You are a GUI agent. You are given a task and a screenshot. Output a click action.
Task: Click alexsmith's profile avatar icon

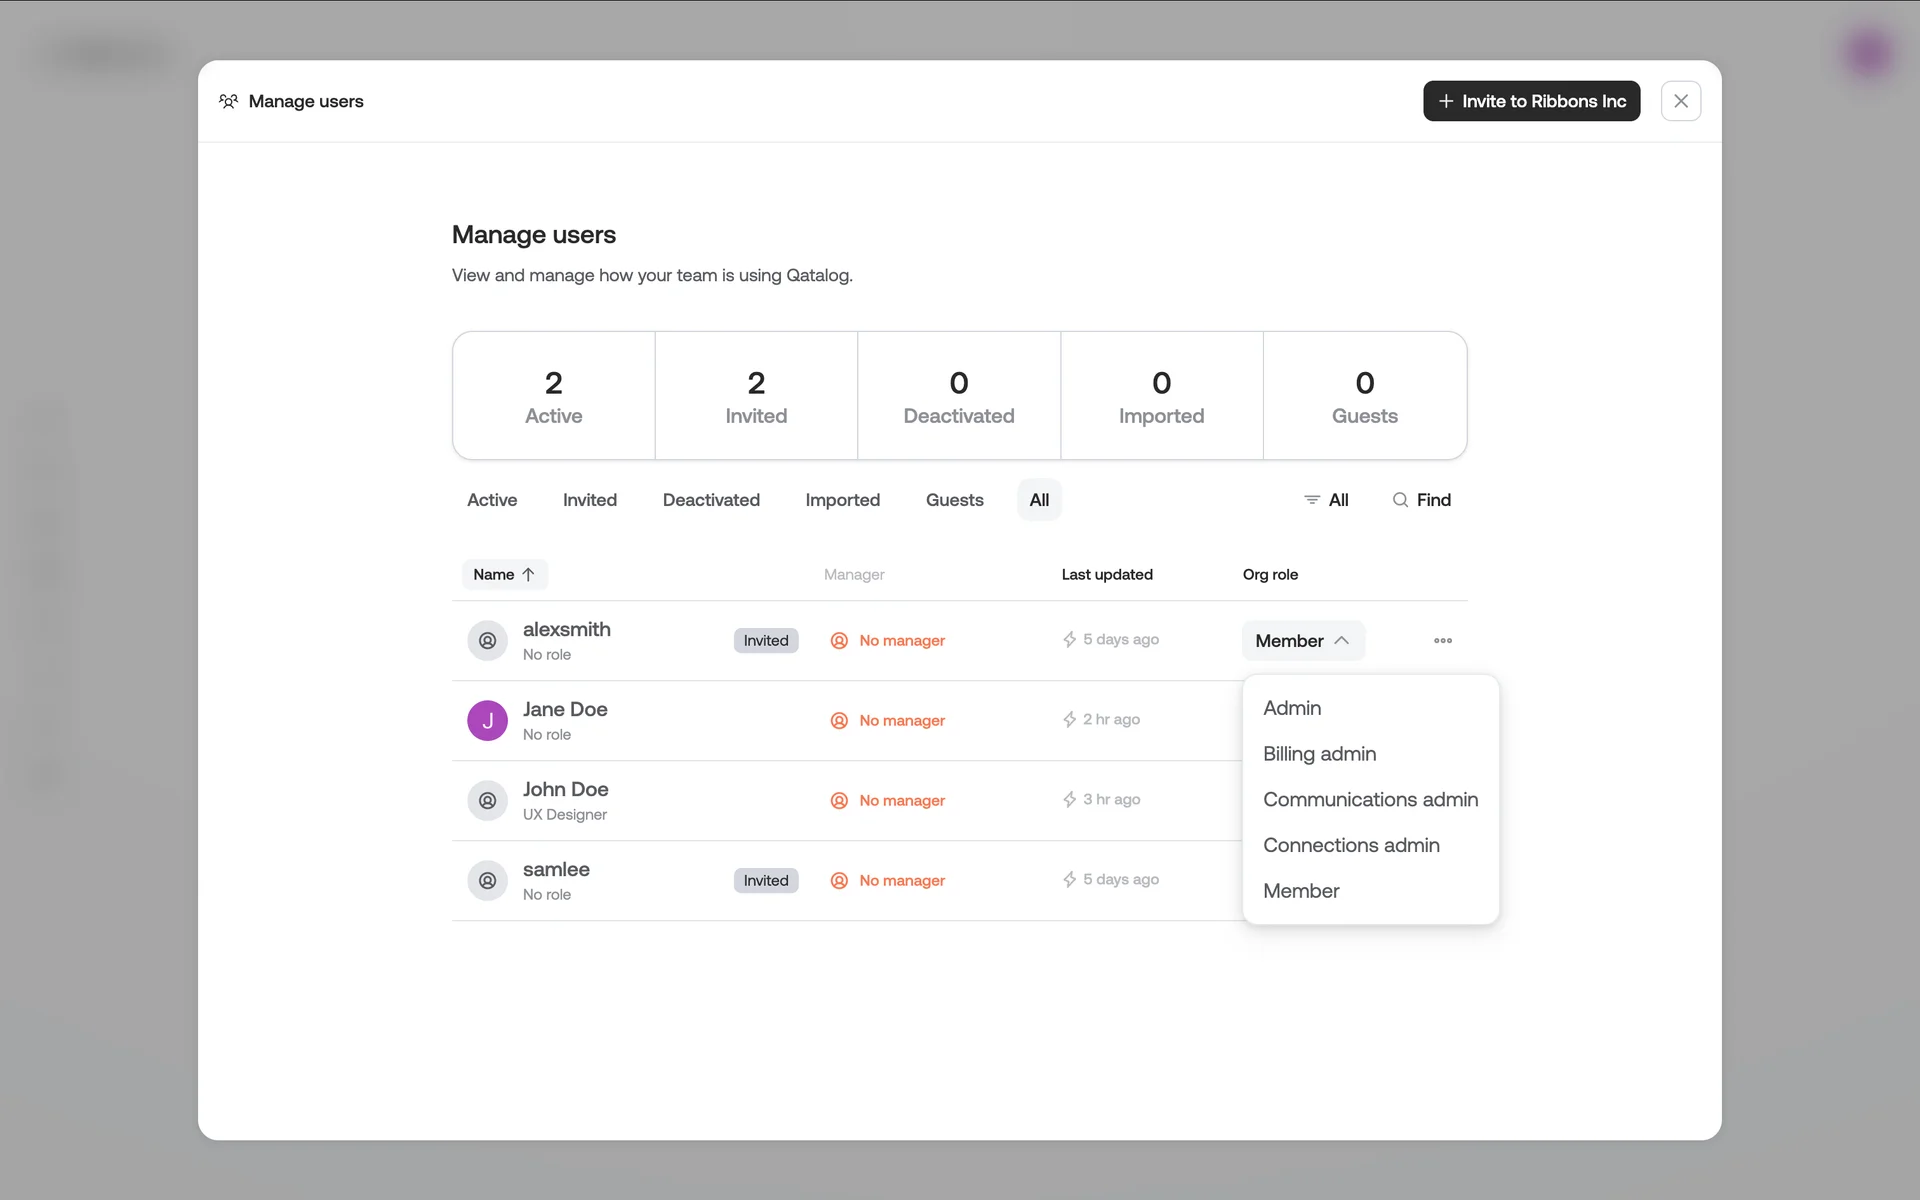point(487,640)
